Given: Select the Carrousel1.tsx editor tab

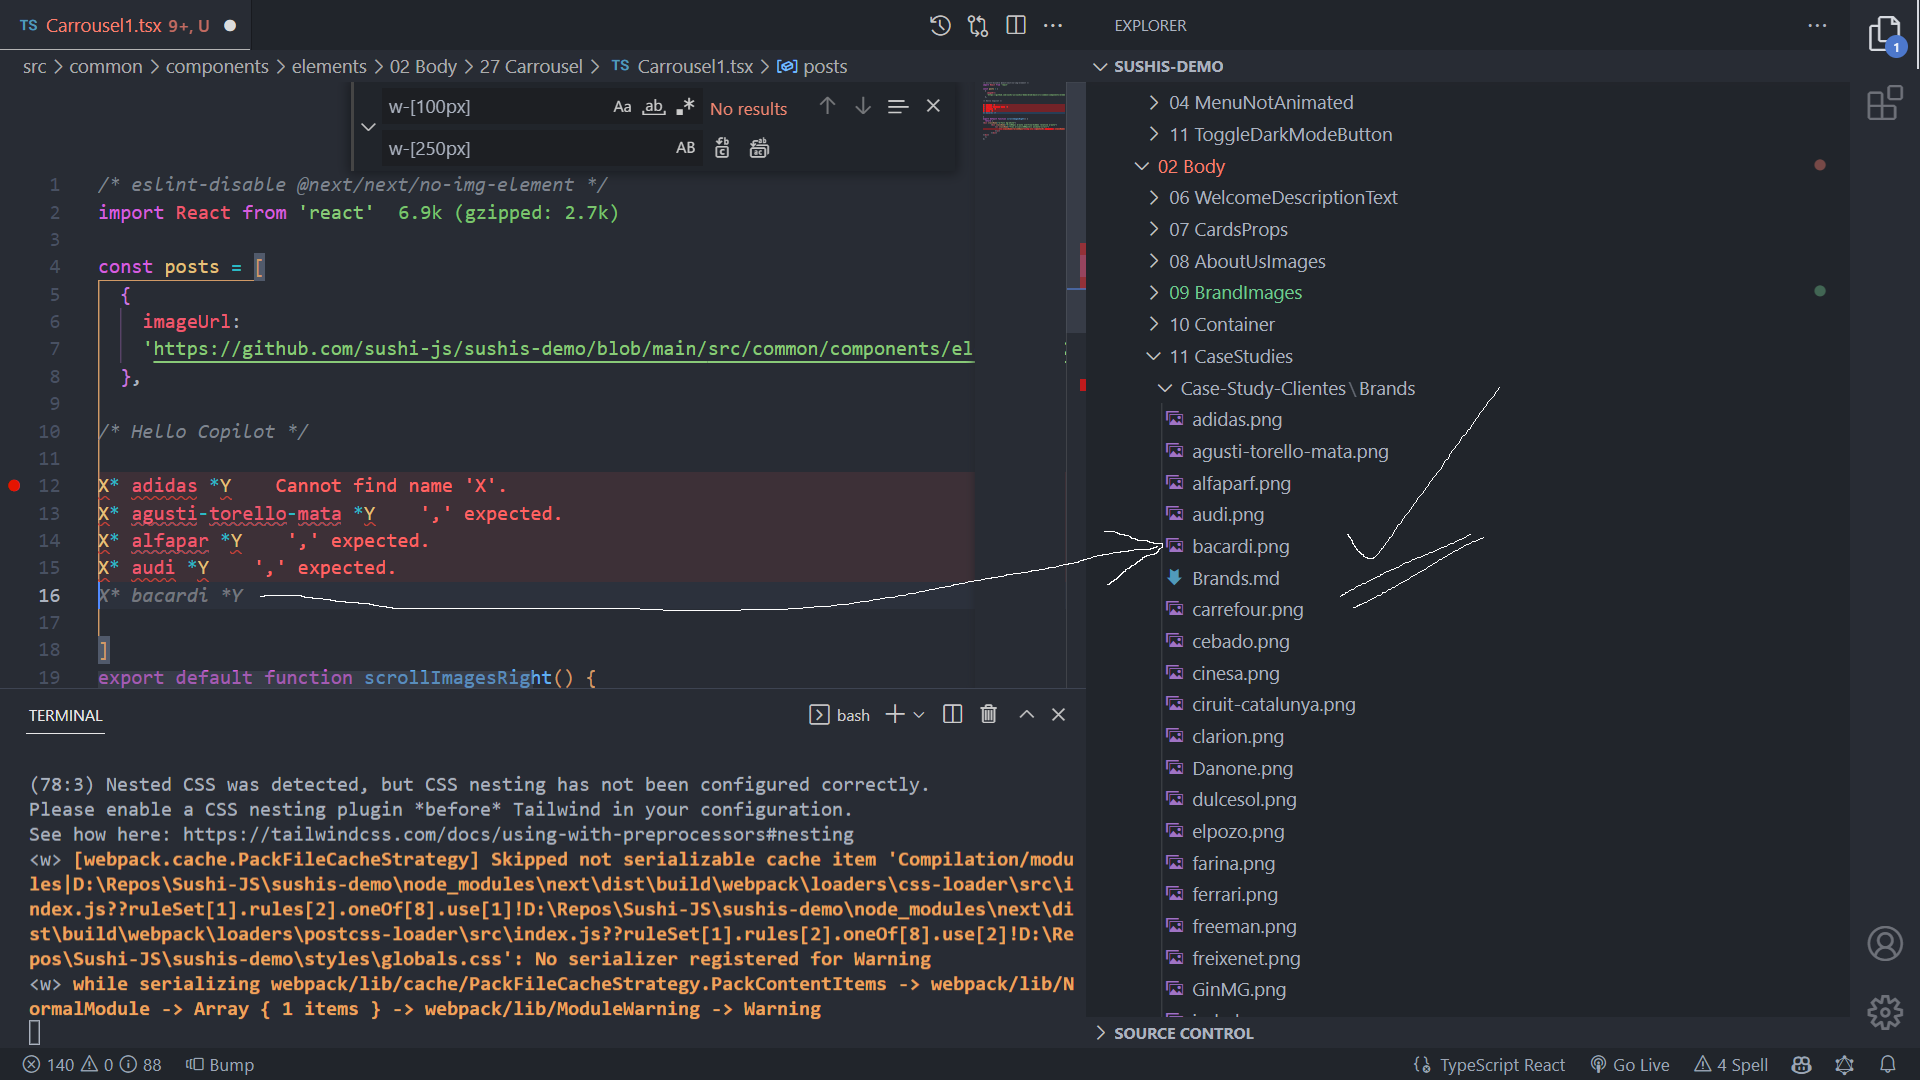Looking at the screenshot, I should 125,26.
